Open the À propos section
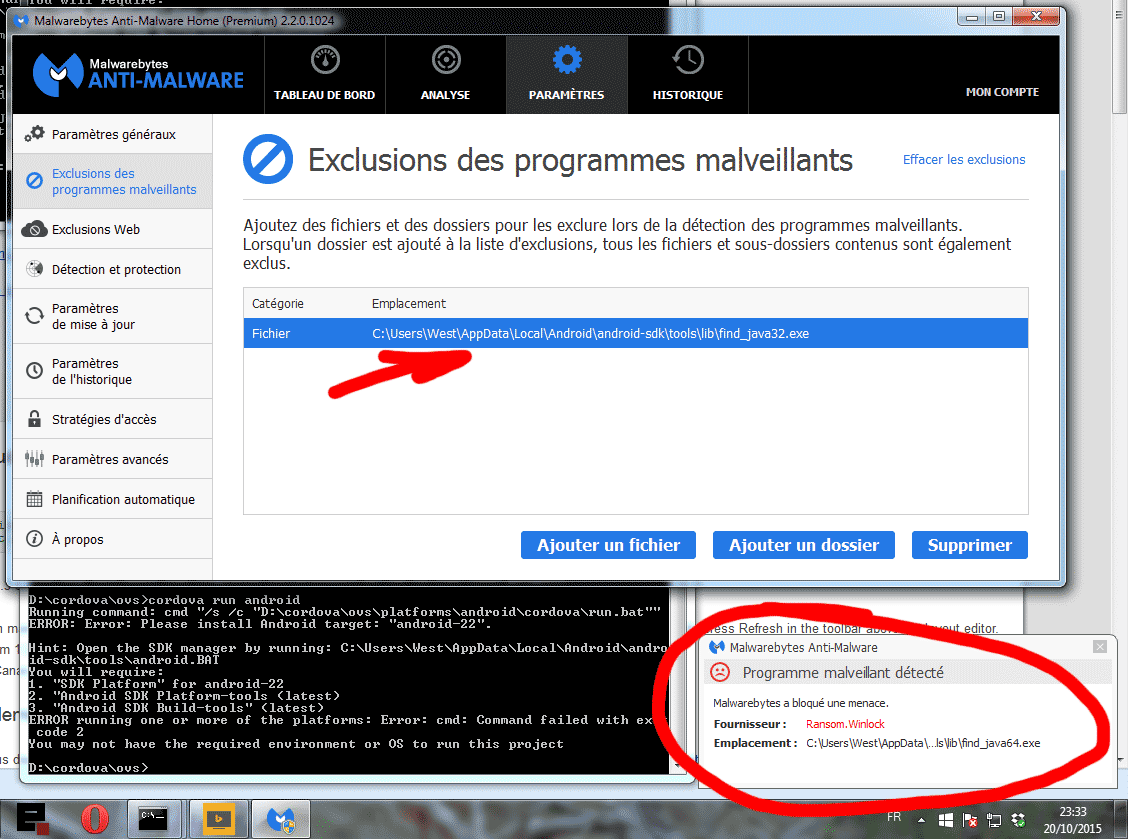 [x=113, y=539]
